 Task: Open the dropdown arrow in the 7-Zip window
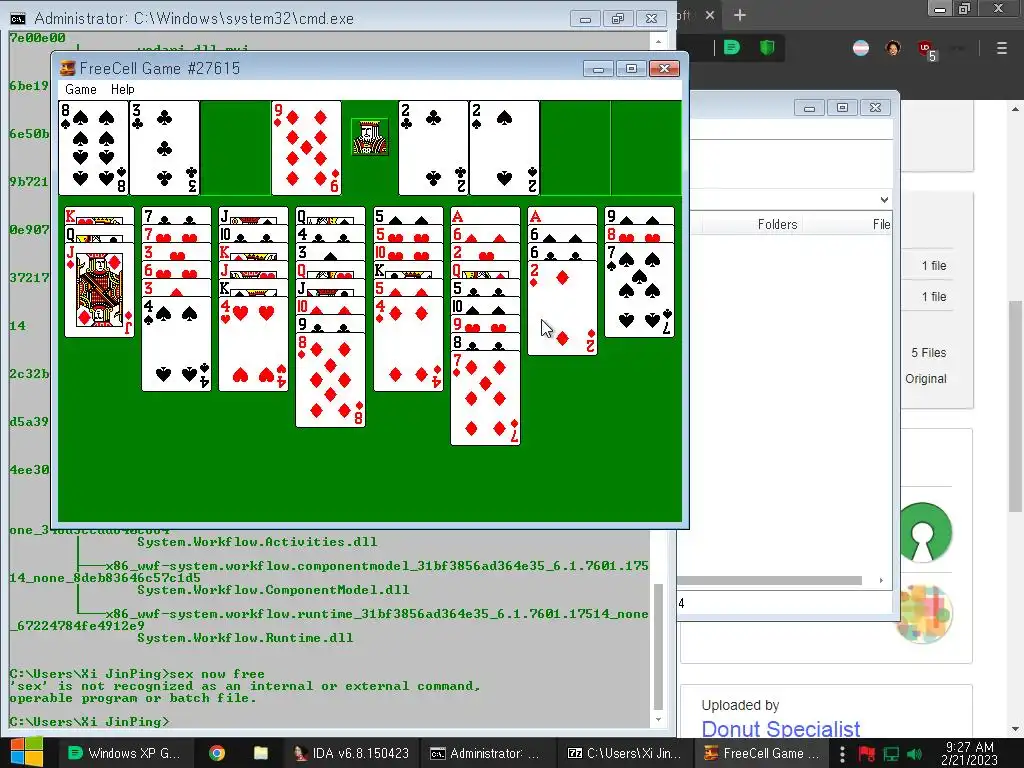(884, 200)
